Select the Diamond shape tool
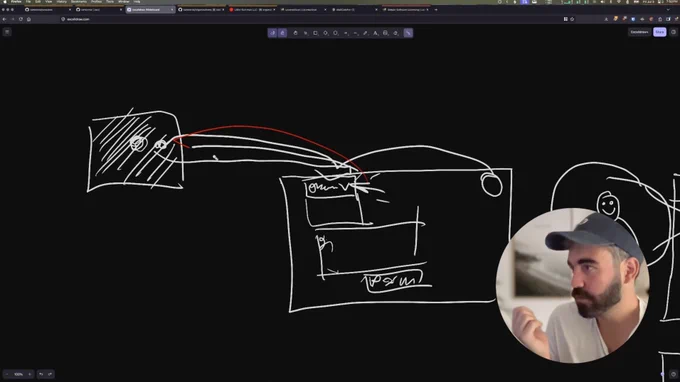 point(325,33)
